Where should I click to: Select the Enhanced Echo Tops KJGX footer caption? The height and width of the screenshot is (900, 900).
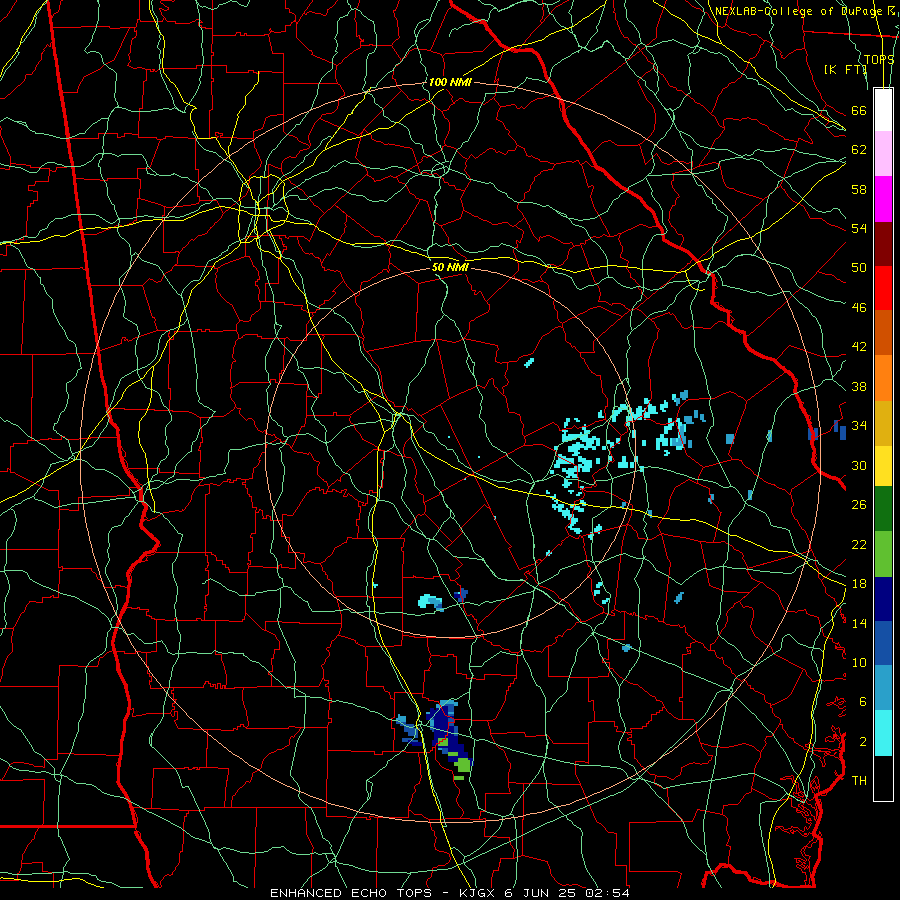click(450, 893)
